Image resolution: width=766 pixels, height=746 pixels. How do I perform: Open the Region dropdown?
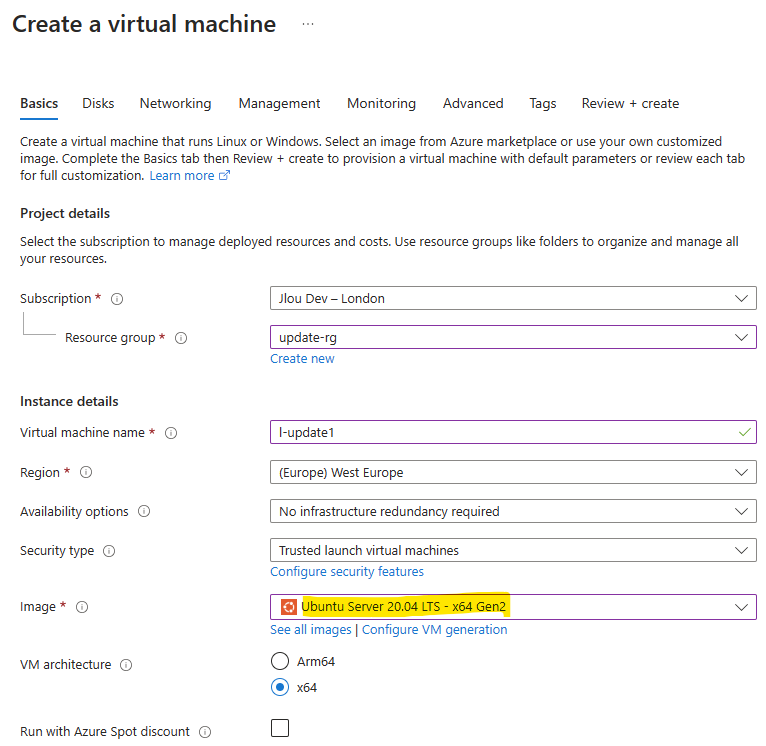tap(513, 472)
